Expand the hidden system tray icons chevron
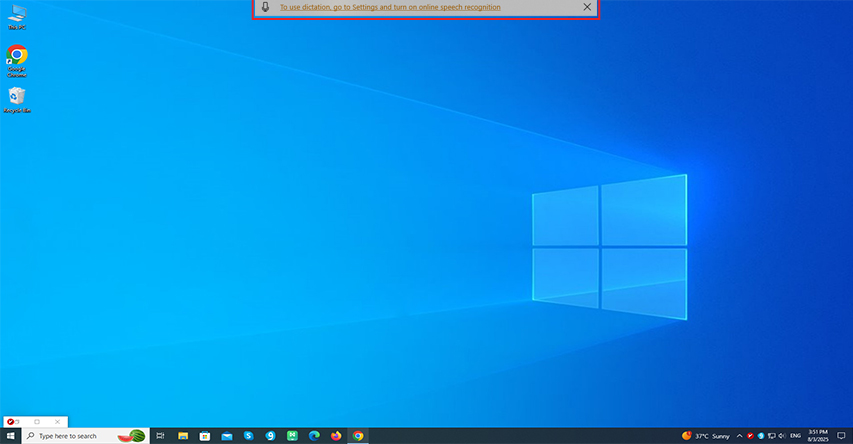The image size is (853, 444). tap(739, 436)
